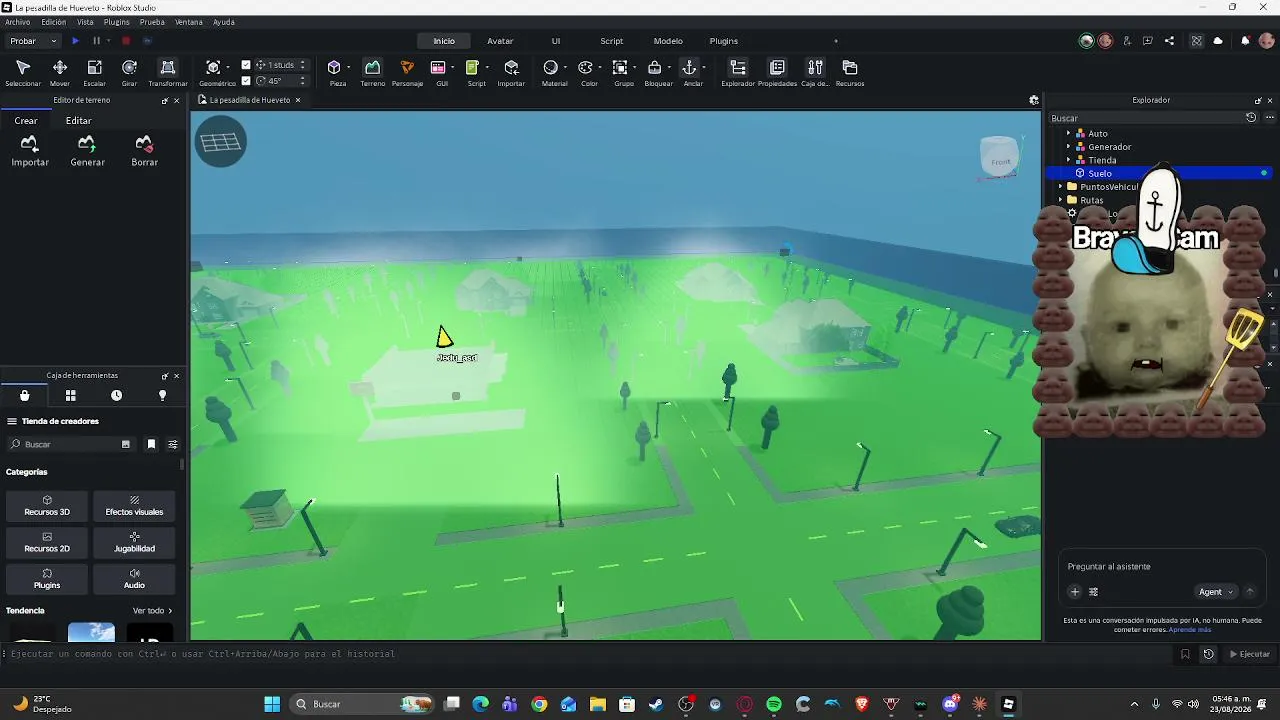
Task: Click the Aprende más link
Action: [1190, 630]
